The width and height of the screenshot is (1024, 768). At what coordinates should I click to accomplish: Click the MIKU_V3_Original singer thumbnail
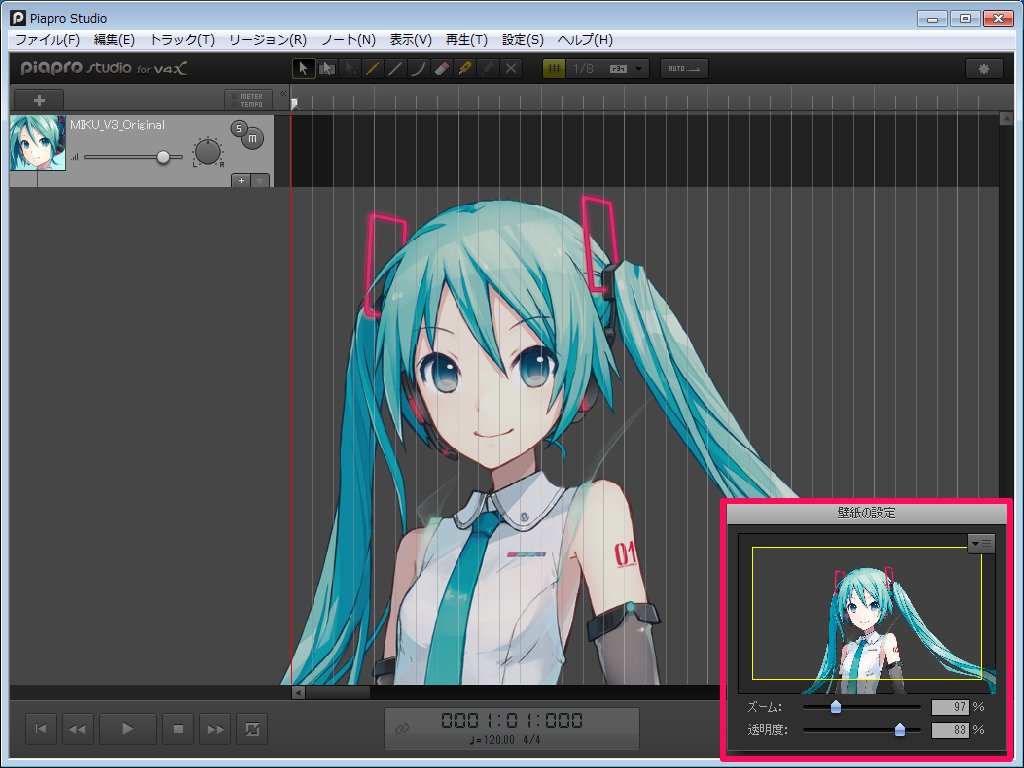38,143
